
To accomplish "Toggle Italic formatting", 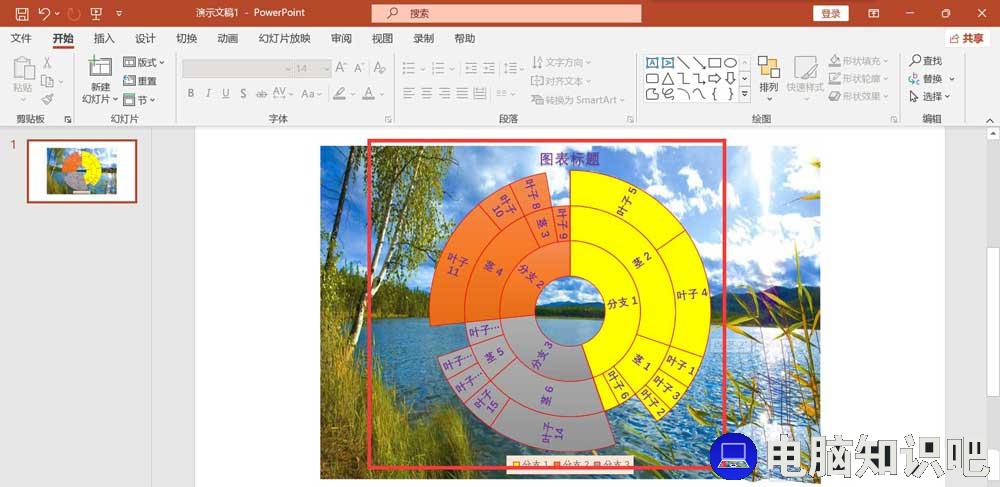I will coord(208,93).
